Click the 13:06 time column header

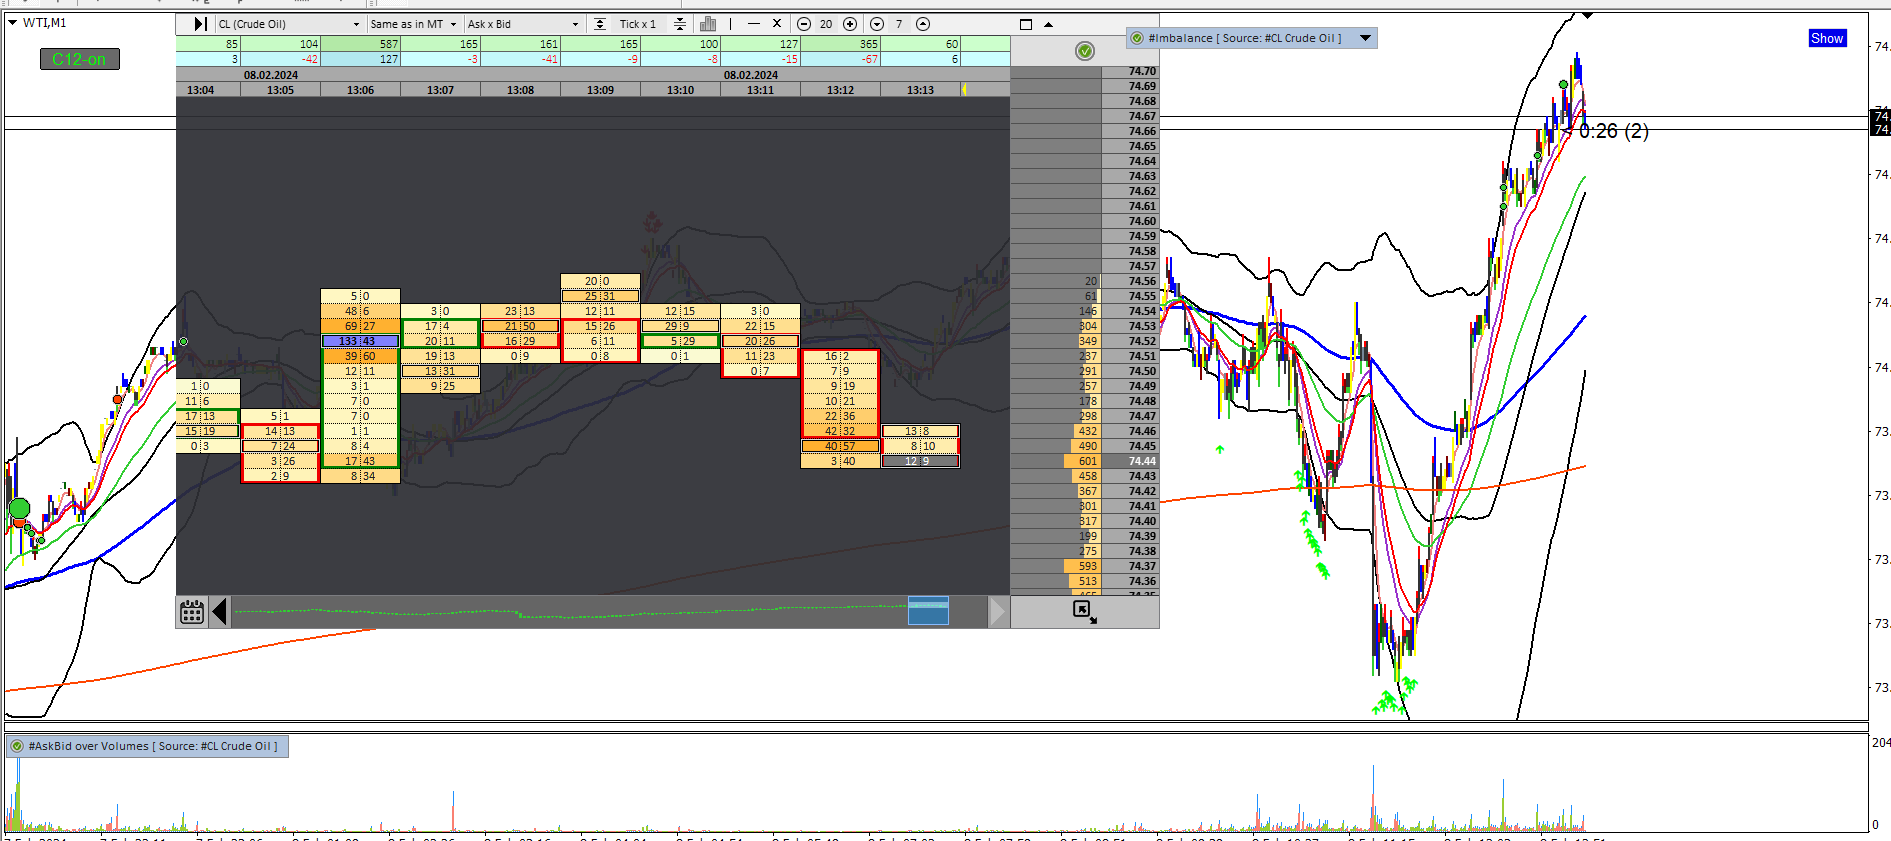click(x=360, y=90)
